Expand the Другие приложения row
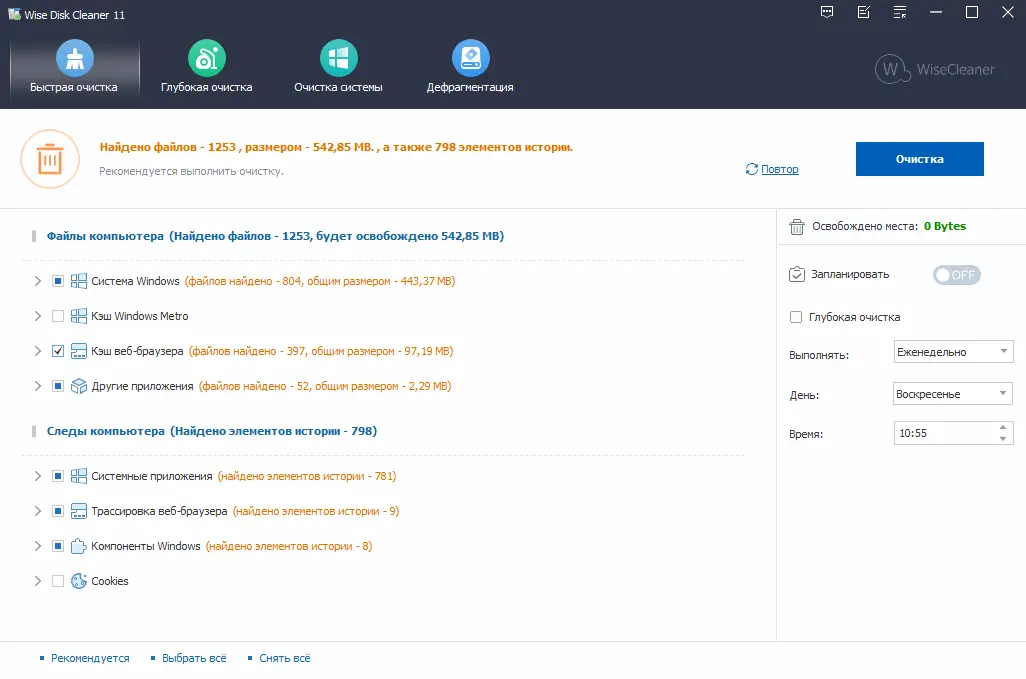The height and width of the screenshot is (679, 1026). (38, 386)
